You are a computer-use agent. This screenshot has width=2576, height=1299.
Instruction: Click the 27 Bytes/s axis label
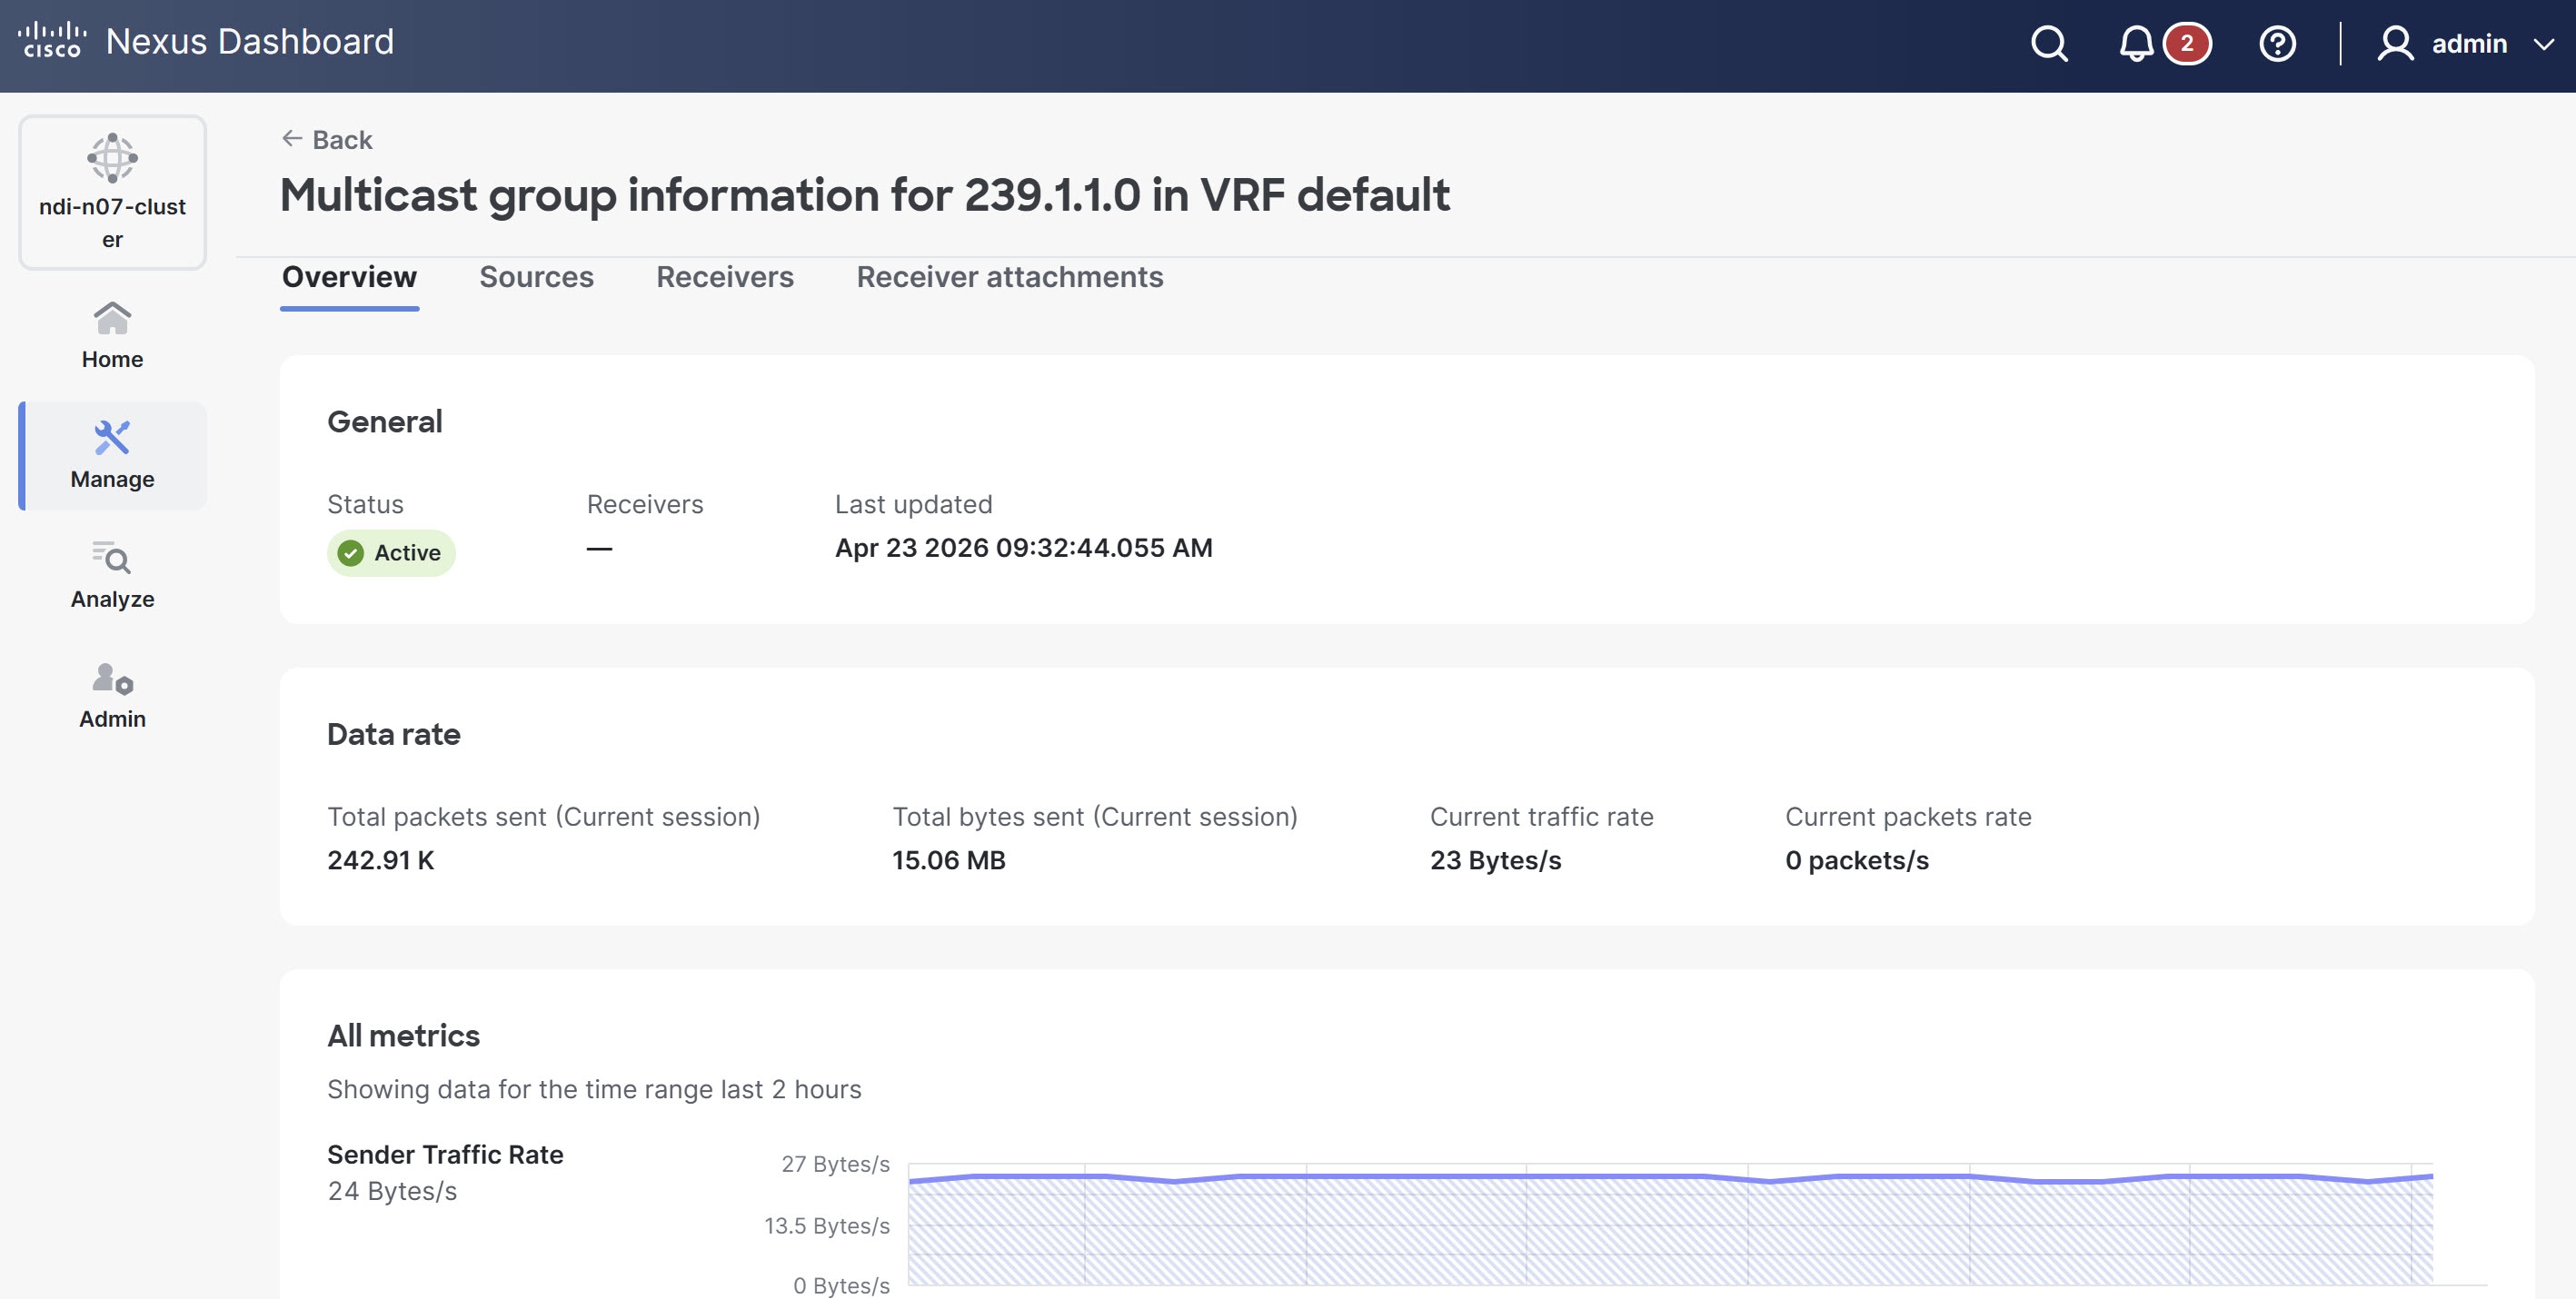click(x=835, y=1164)
